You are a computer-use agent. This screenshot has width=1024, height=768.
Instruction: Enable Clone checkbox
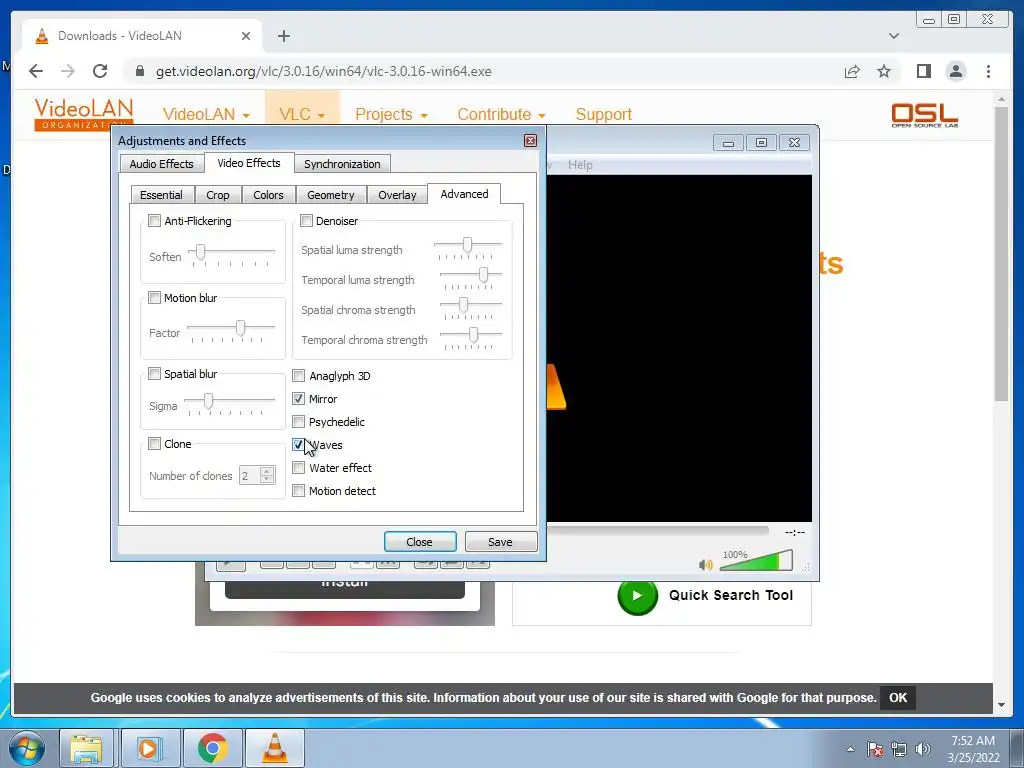coord(154,444)
